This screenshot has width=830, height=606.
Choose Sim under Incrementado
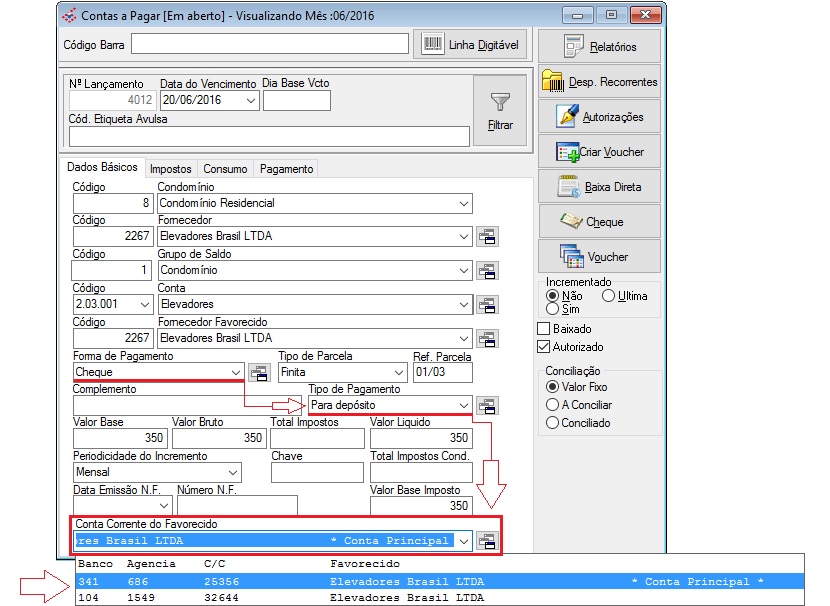(x=552, y=310)
